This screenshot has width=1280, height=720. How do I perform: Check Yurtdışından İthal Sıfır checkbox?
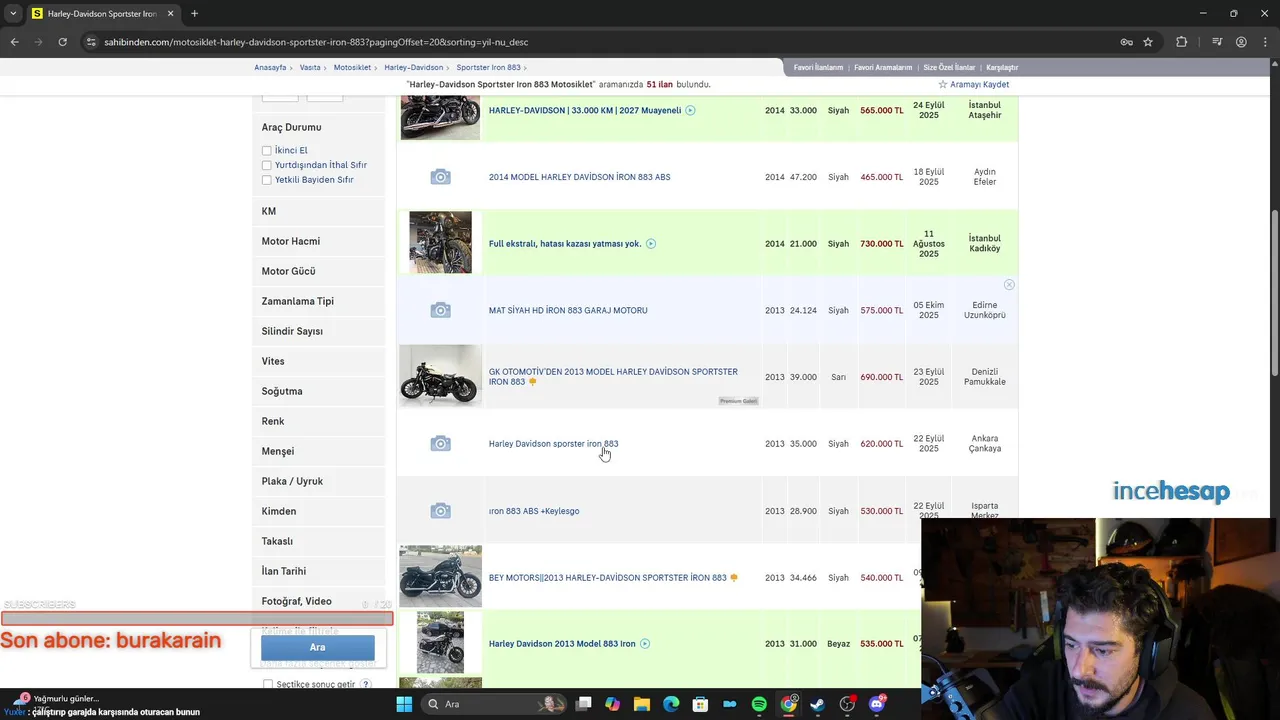click(x=267, y=165)
